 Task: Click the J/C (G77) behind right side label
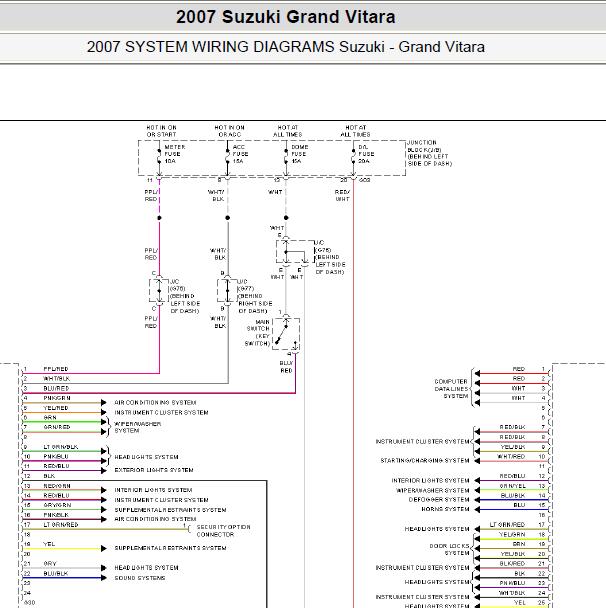coord(255,296)
